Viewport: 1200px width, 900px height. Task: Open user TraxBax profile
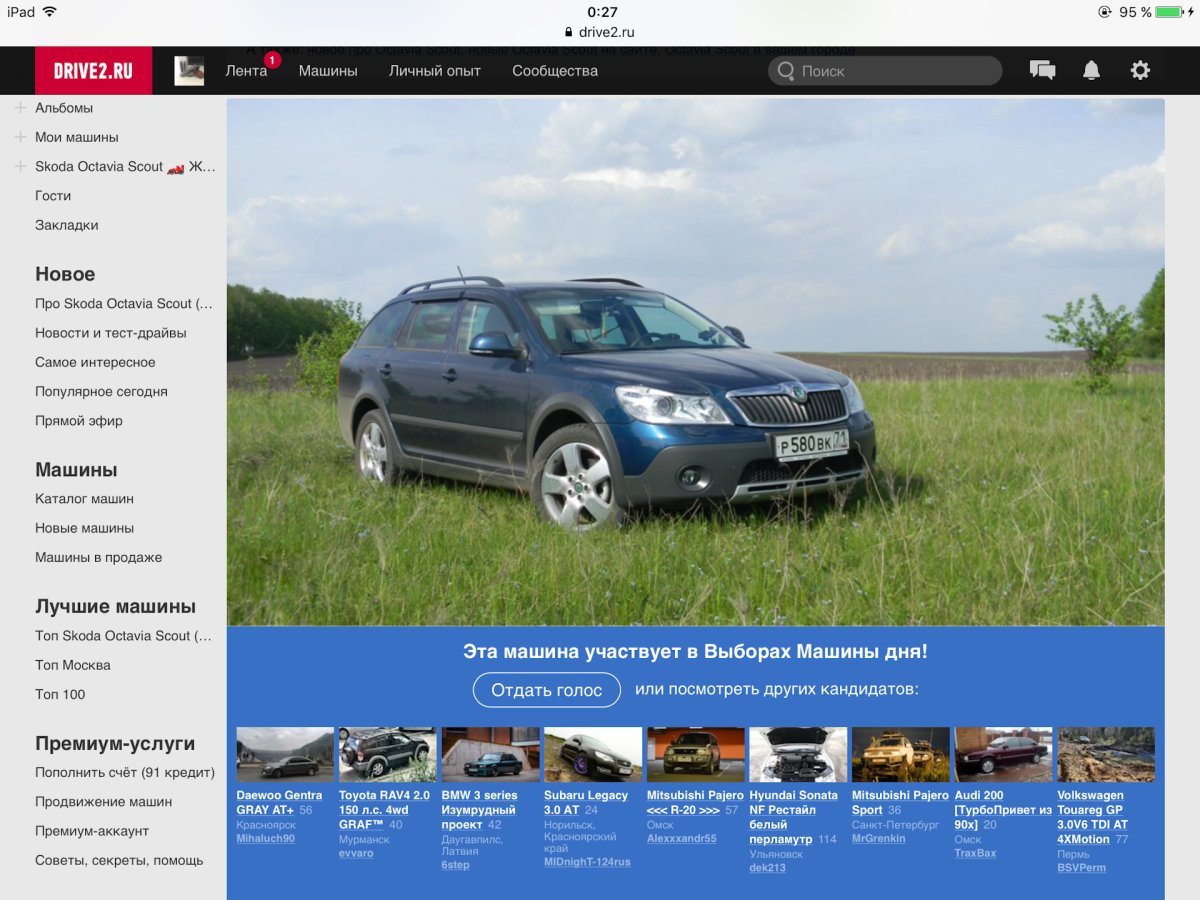(x=976, y=853)
